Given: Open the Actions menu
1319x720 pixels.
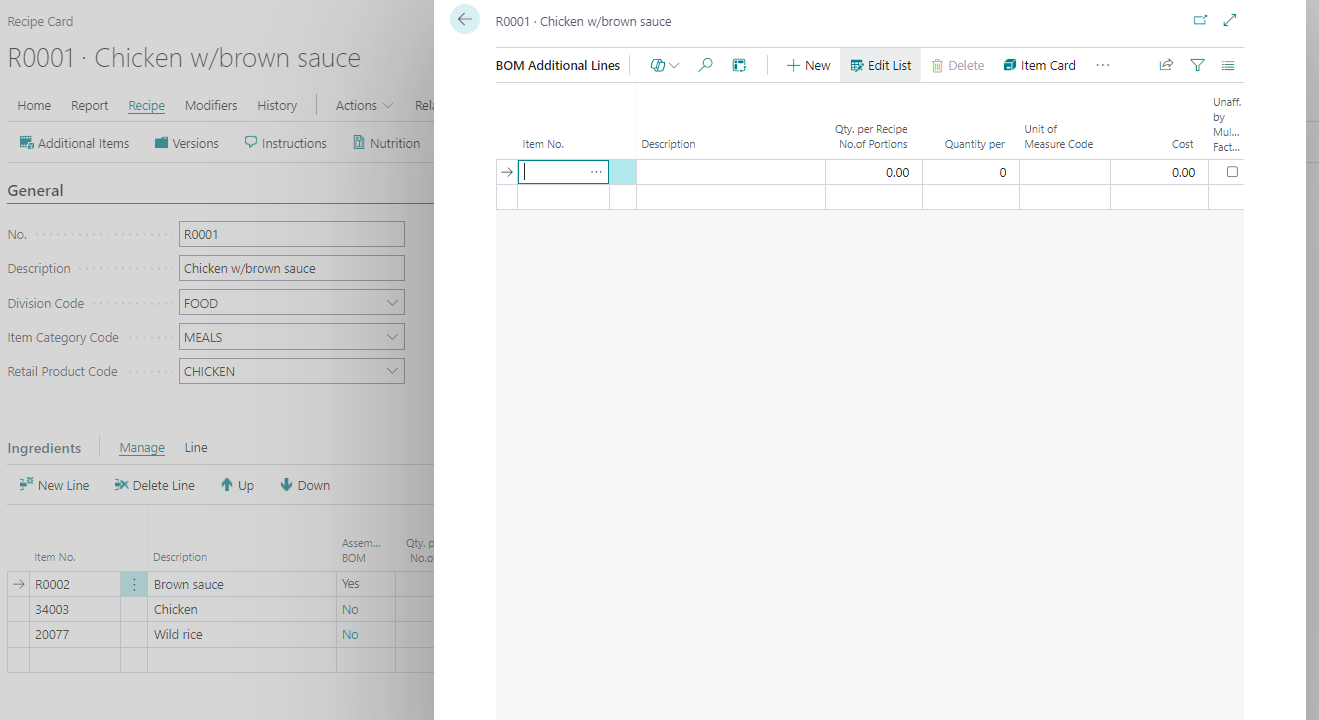Looking at the screenshot, I should [x=364, y=105].
